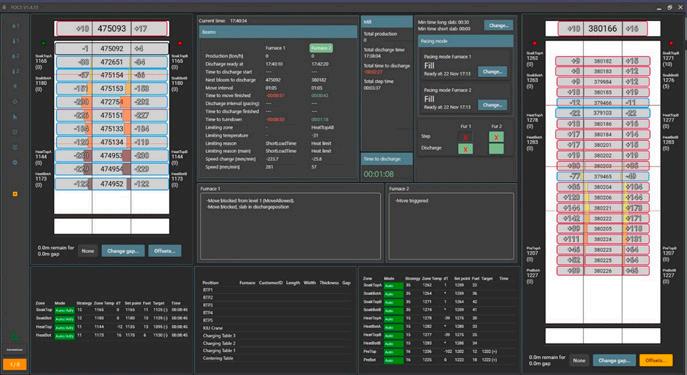Click the Charging Table 3 row
The image size is (687, 375).
click(x=277, y=336)
